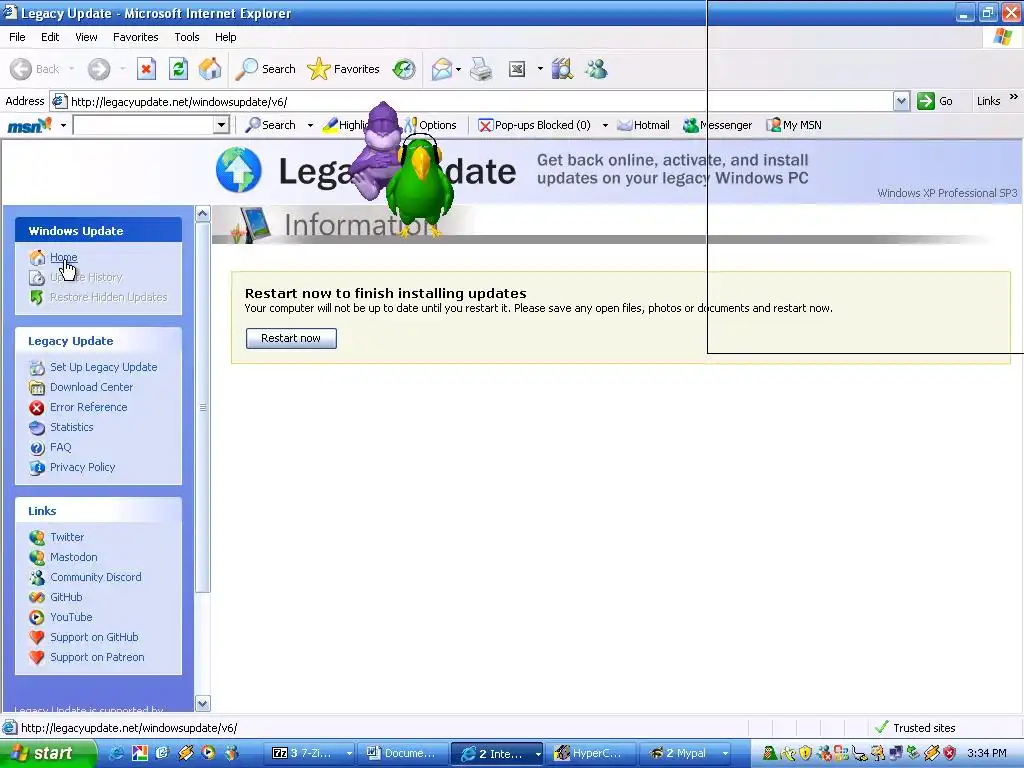Open the Search pane in IE toolbar
The image size is (1024, 768).
(x=266, y=69)
